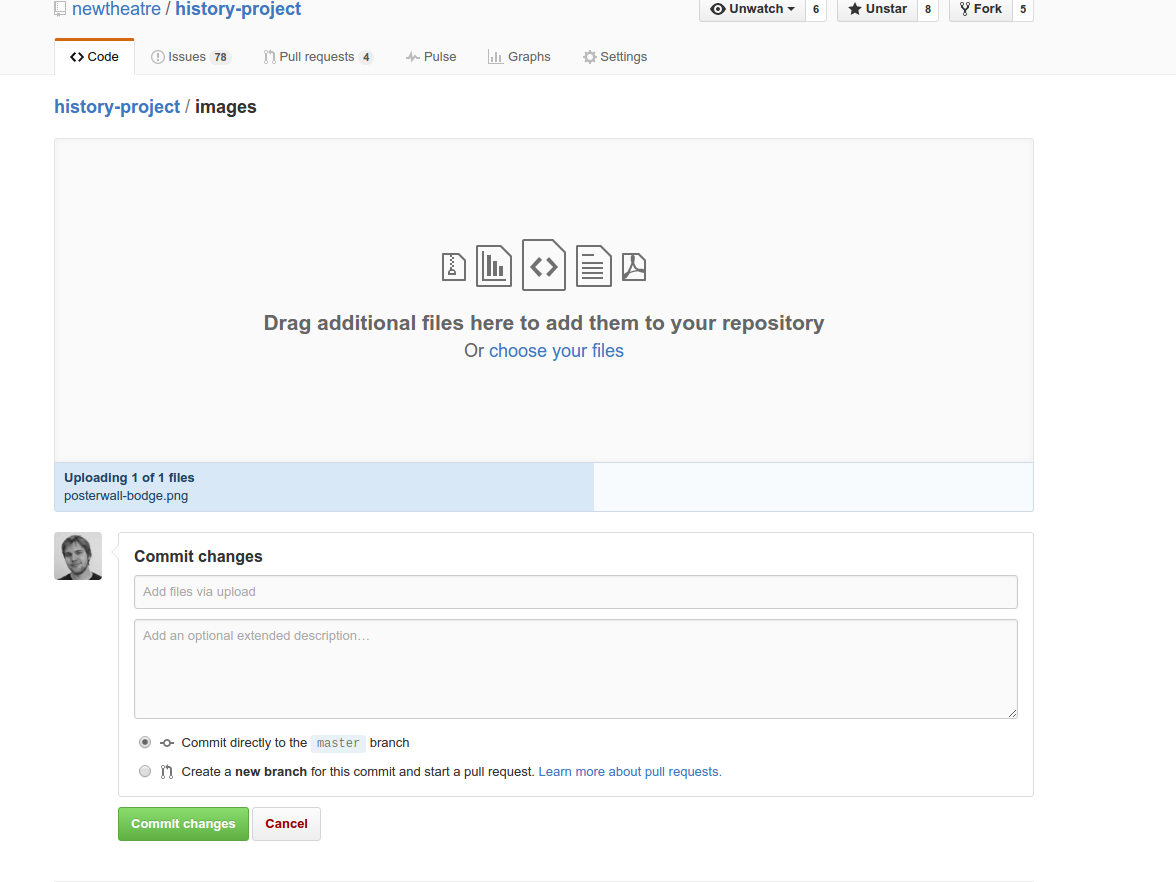The height and width of the screenshot is (882, 1176).
Task: Click the images breadcrumb text
Action: tap(226, 106)
